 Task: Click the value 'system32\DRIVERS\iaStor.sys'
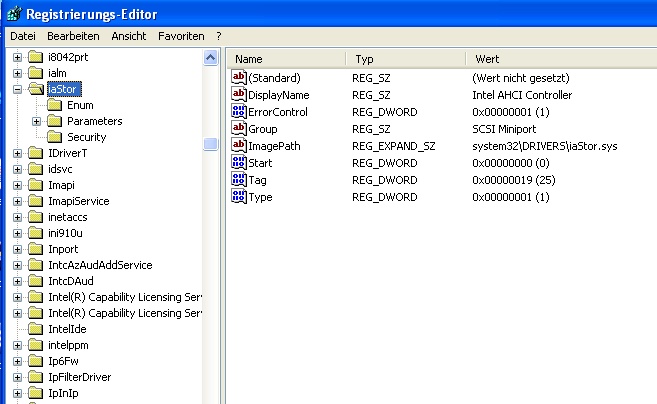click(x=545, y=146)
